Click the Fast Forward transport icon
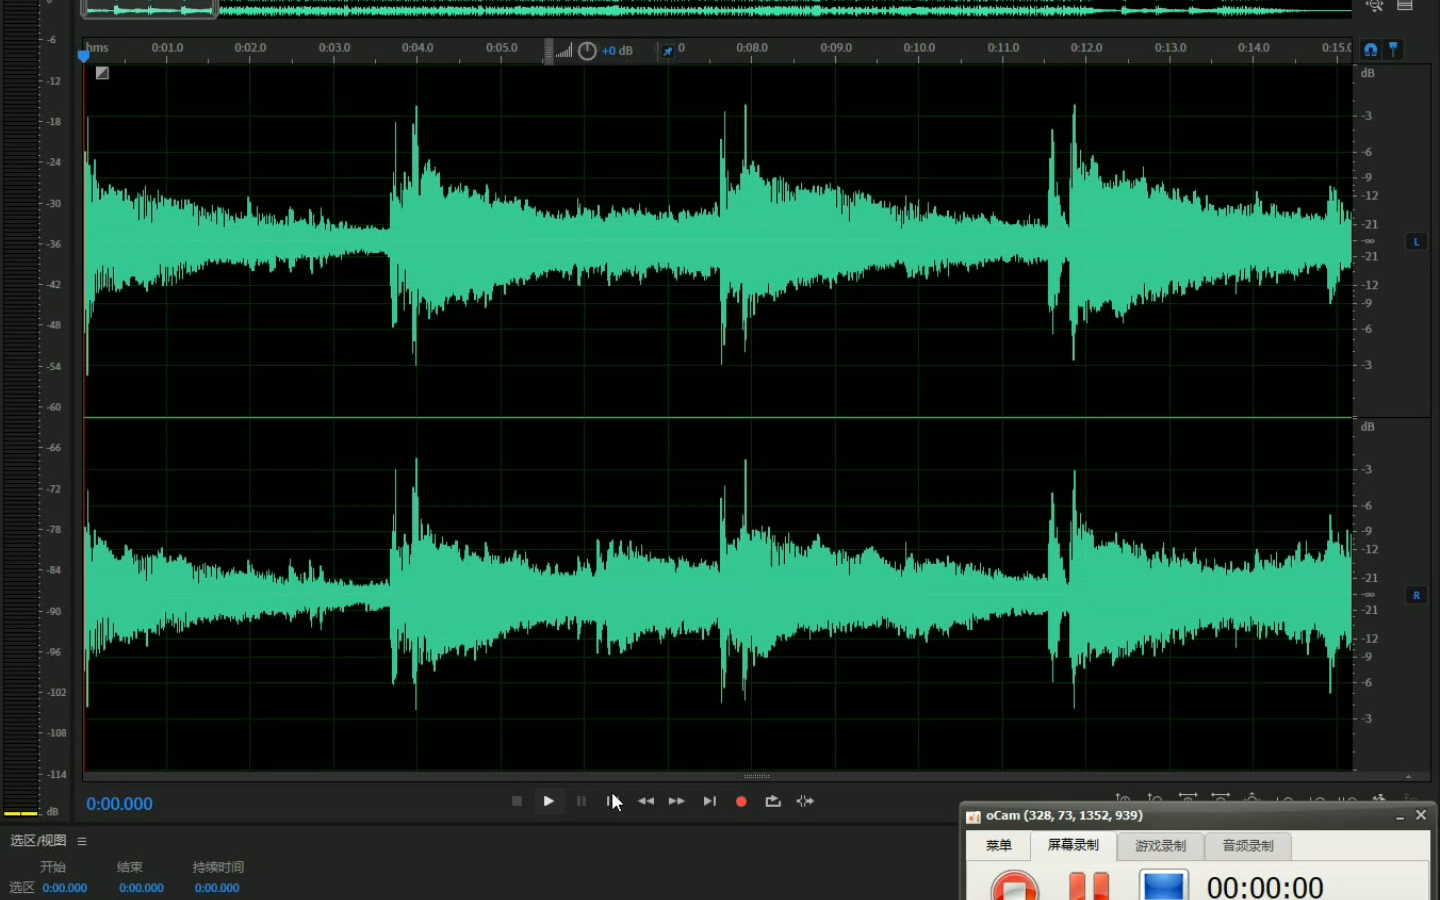Viewport: 1440px width, 900px height. pos(677,801)
